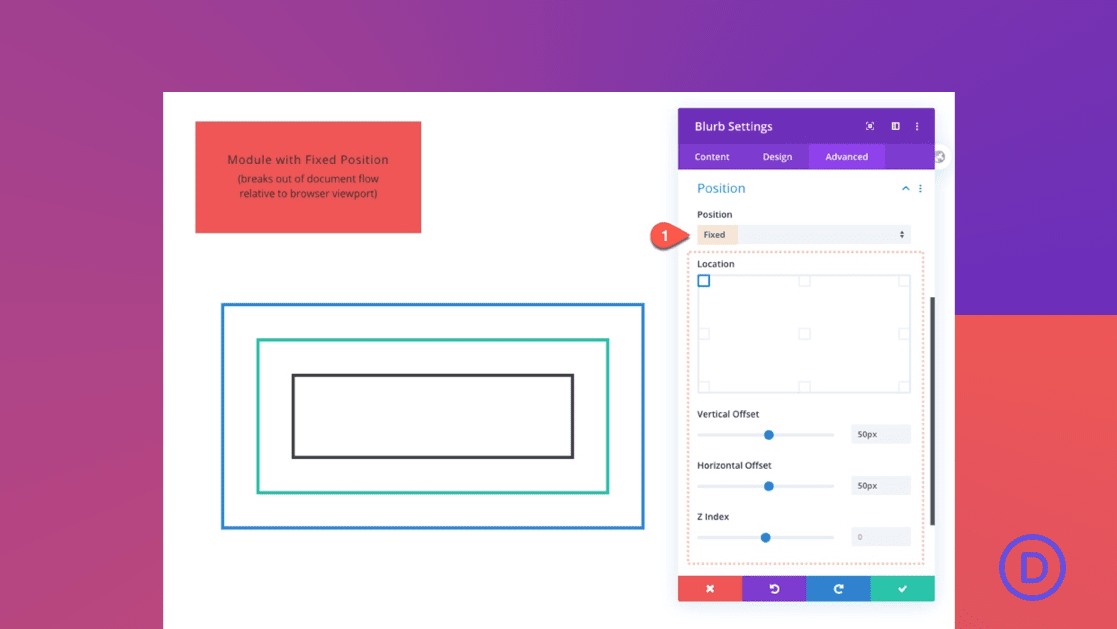Switch to the Content tab
1117x629 pixels.
[711, 157]
